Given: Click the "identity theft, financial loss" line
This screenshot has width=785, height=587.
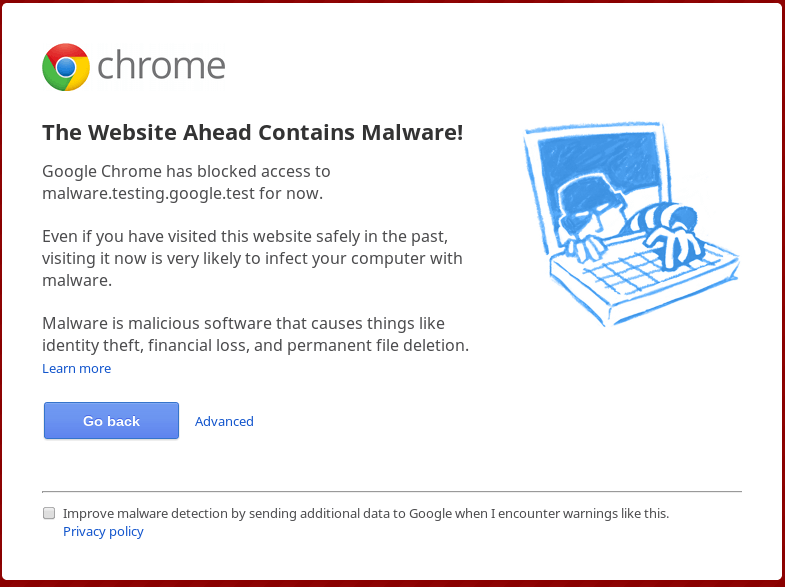Looking at the screenshot, I should click(255, 346).
